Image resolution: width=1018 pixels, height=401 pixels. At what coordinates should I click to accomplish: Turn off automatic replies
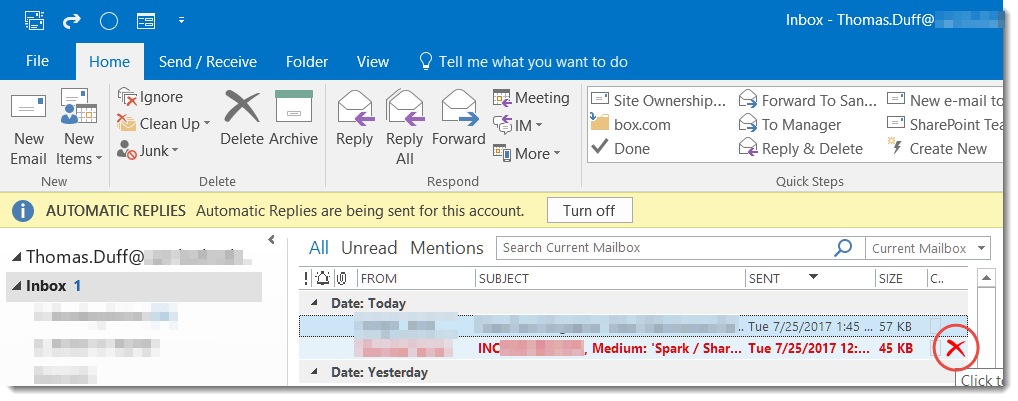pyautogui.click(x=590, y=210)
